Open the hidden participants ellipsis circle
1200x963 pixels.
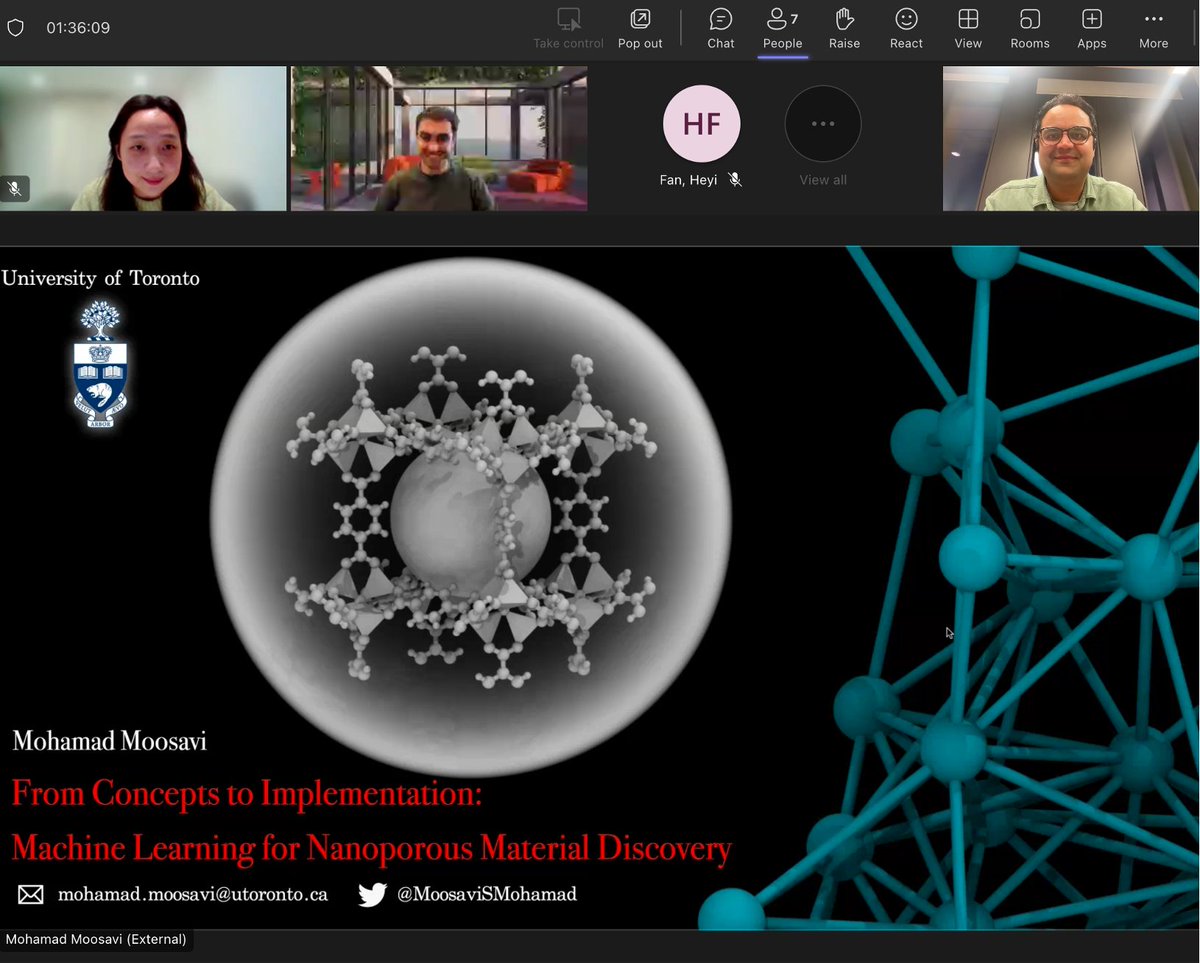tap(822, 123)
